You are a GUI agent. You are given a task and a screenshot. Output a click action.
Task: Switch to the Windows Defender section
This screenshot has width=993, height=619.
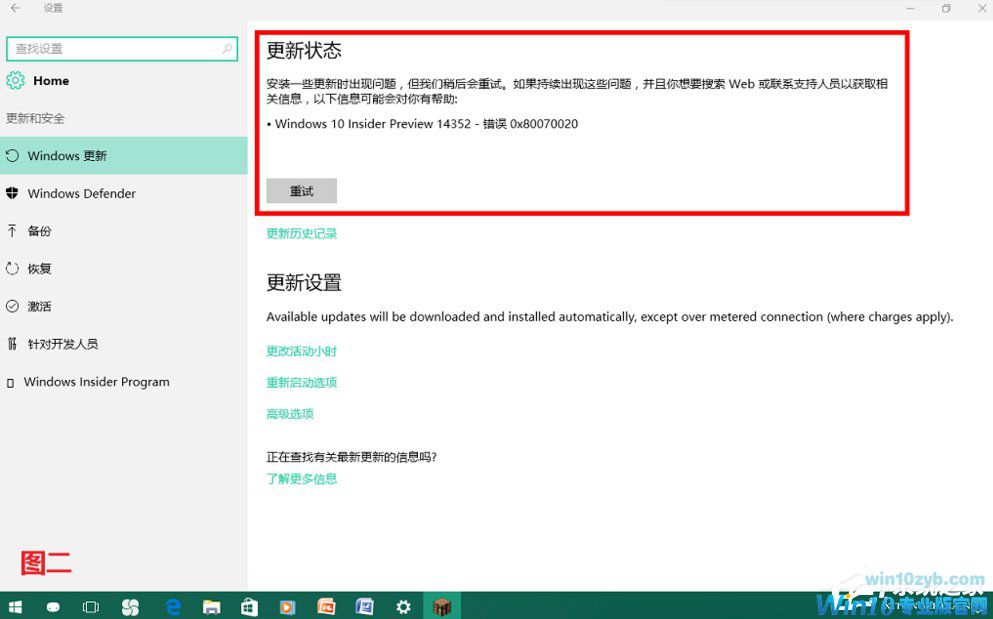(x=80, y=193)
